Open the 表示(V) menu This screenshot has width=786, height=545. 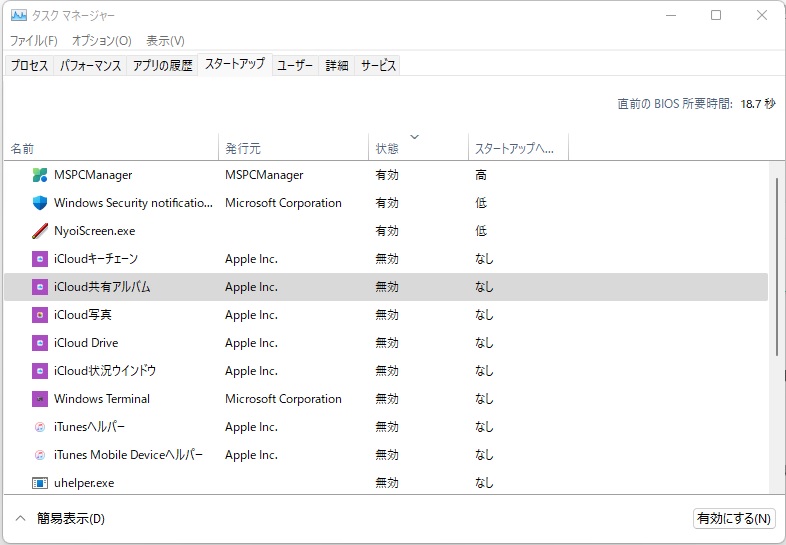pos(165,41)
